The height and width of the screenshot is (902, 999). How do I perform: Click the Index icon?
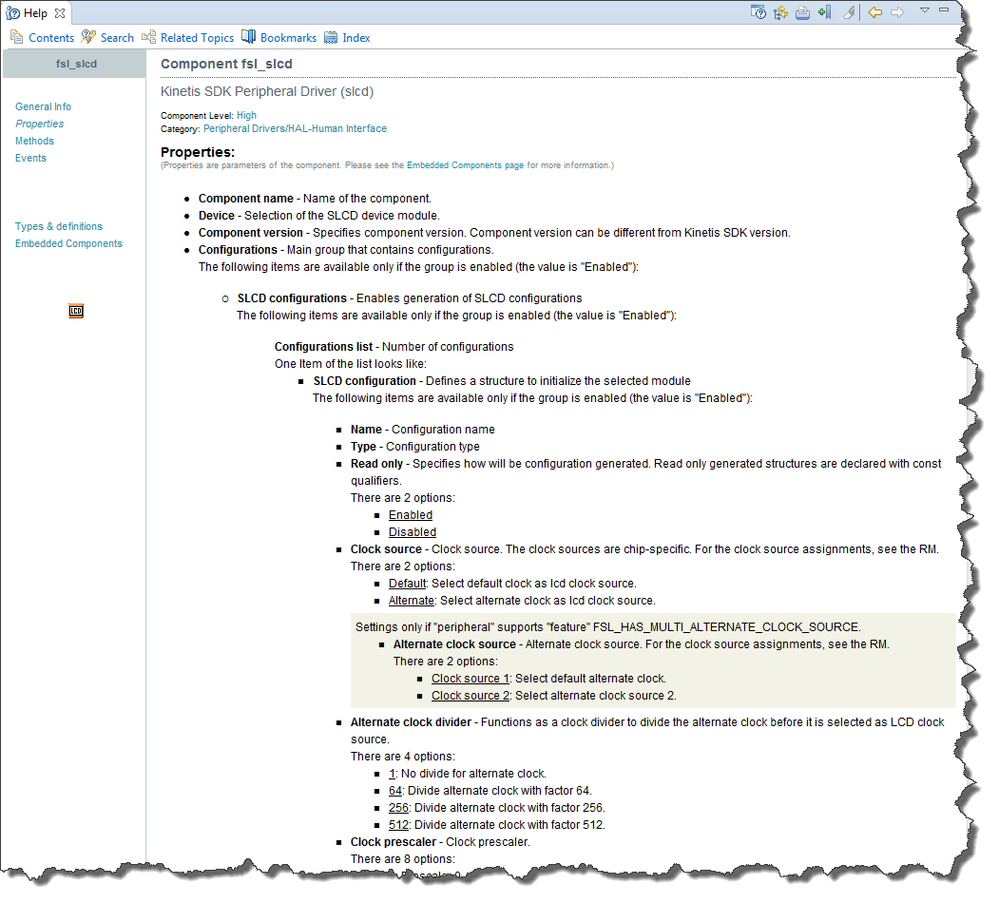tap(331, 37)
